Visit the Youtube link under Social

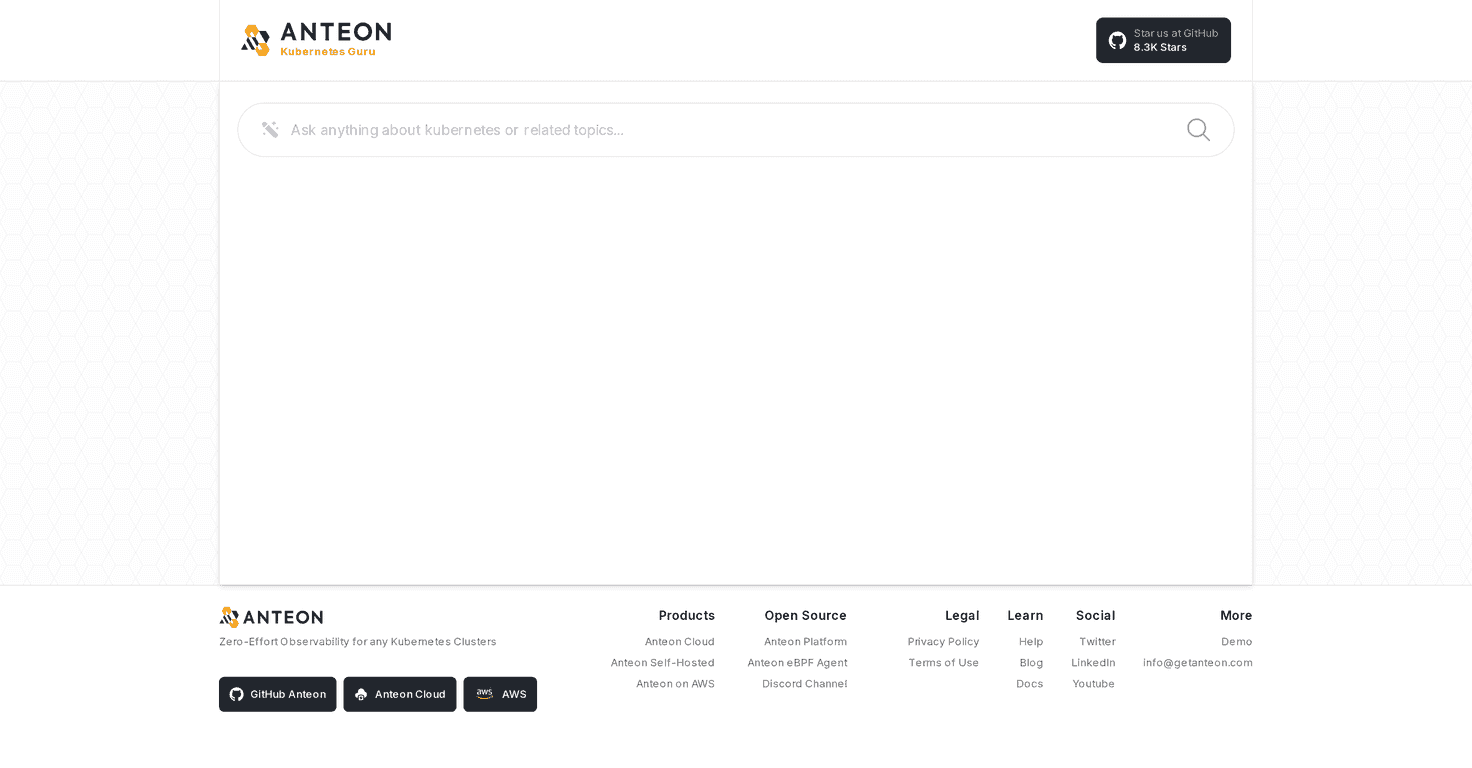tap(1093, 683)
